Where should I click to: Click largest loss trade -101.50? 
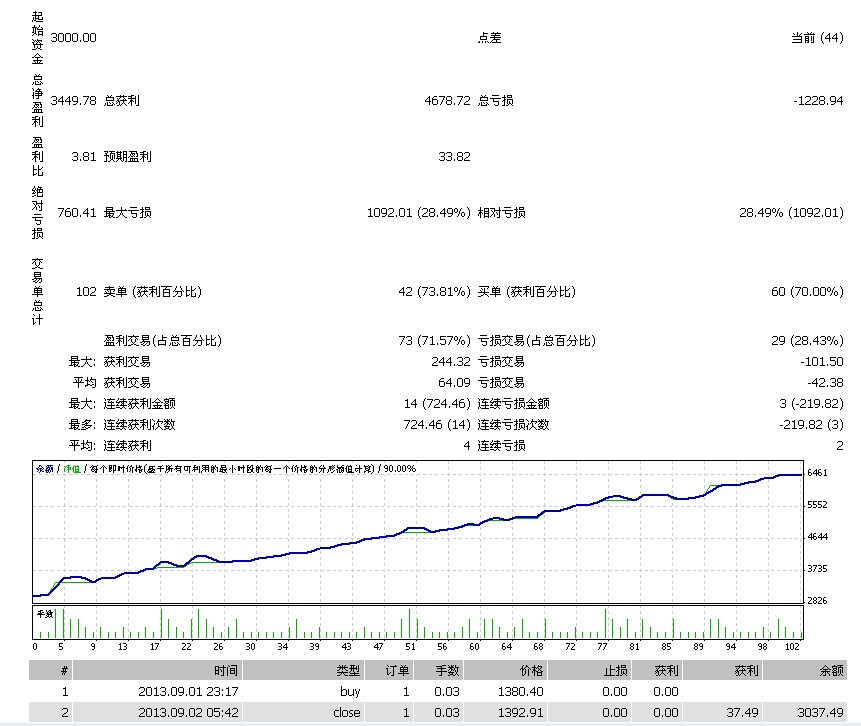(x=821, y=362)
